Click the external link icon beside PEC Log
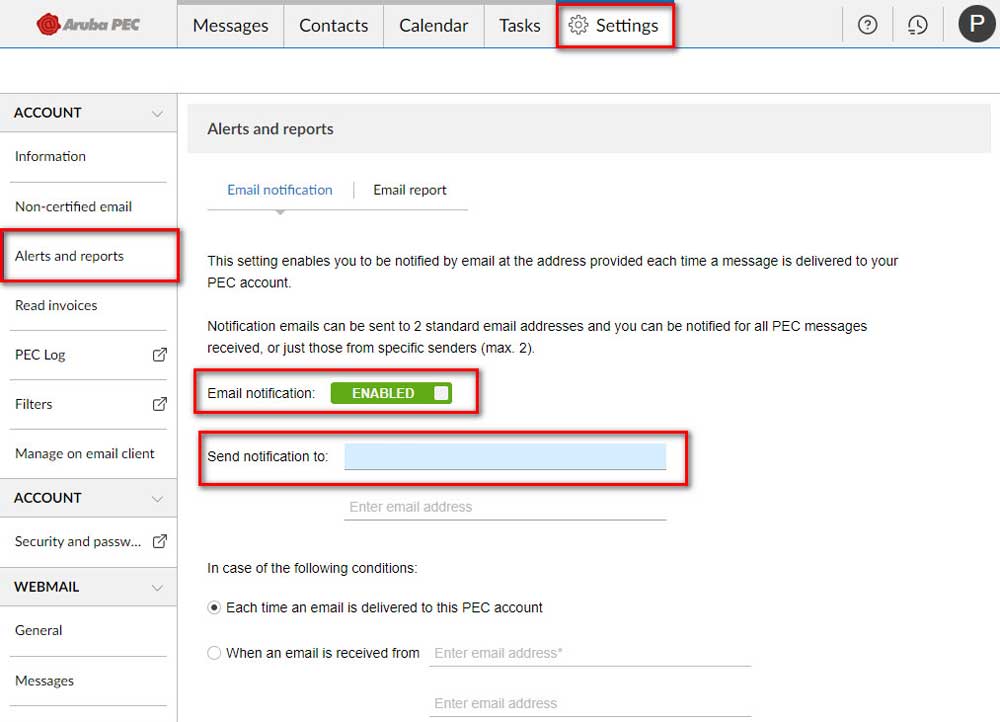Viewport: 1000px width, 722px height. click(x=159, y=355)
